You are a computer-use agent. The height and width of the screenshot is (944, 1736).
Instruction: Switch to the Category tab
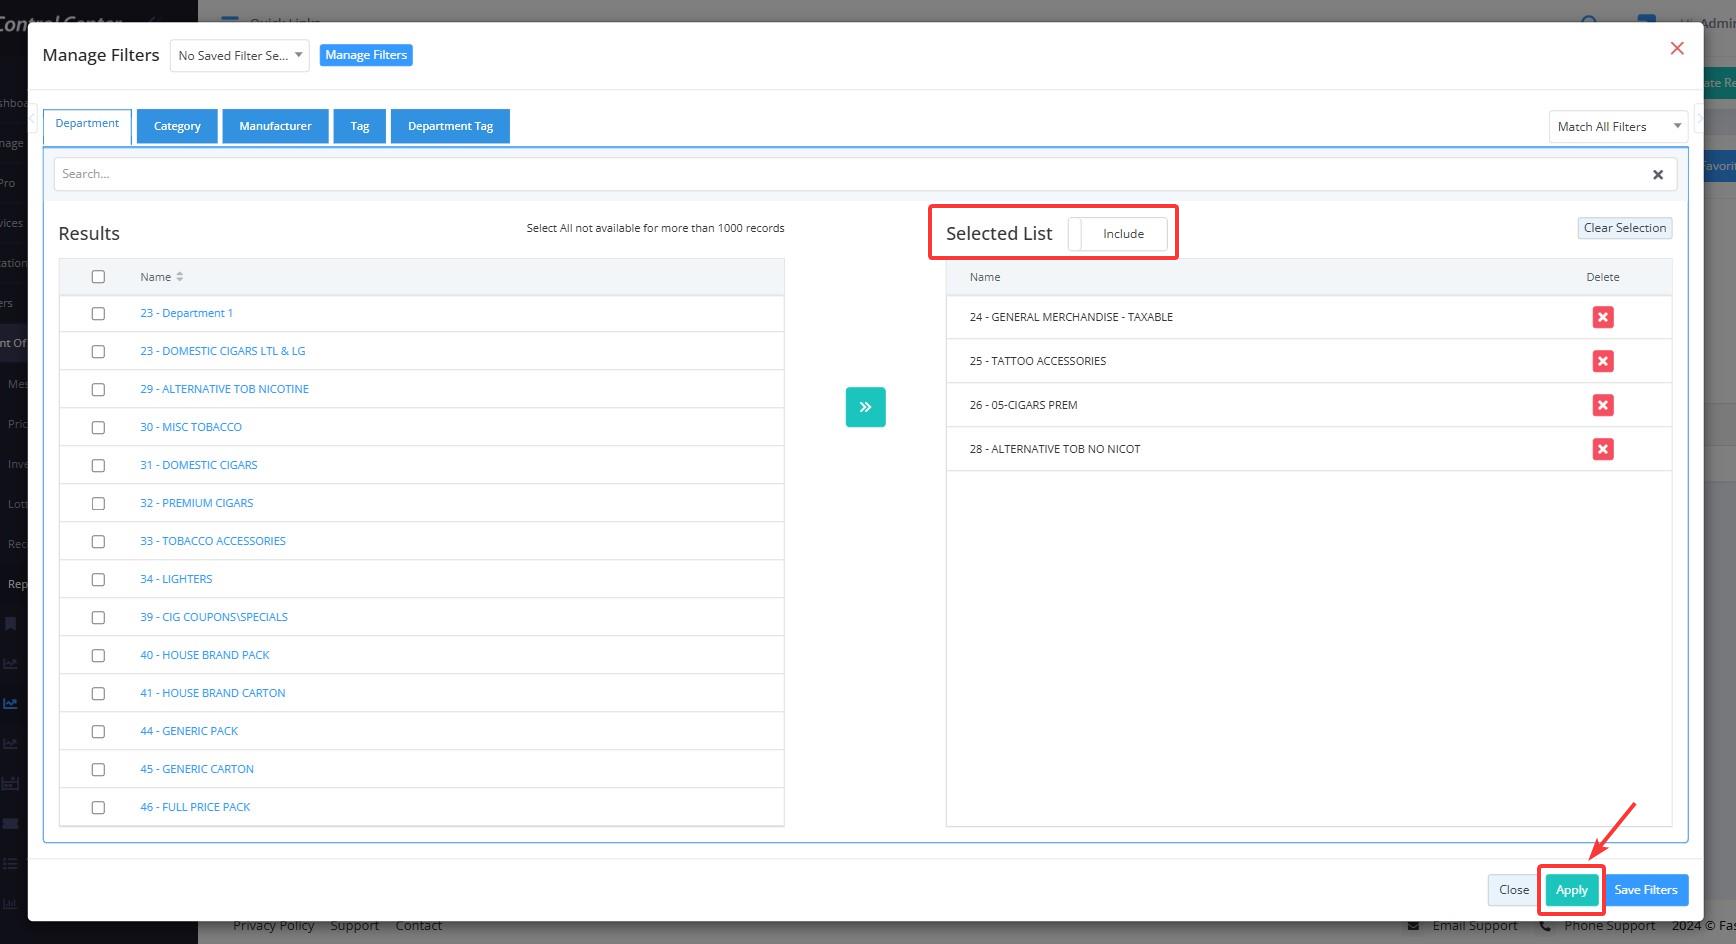click(177, 126)
